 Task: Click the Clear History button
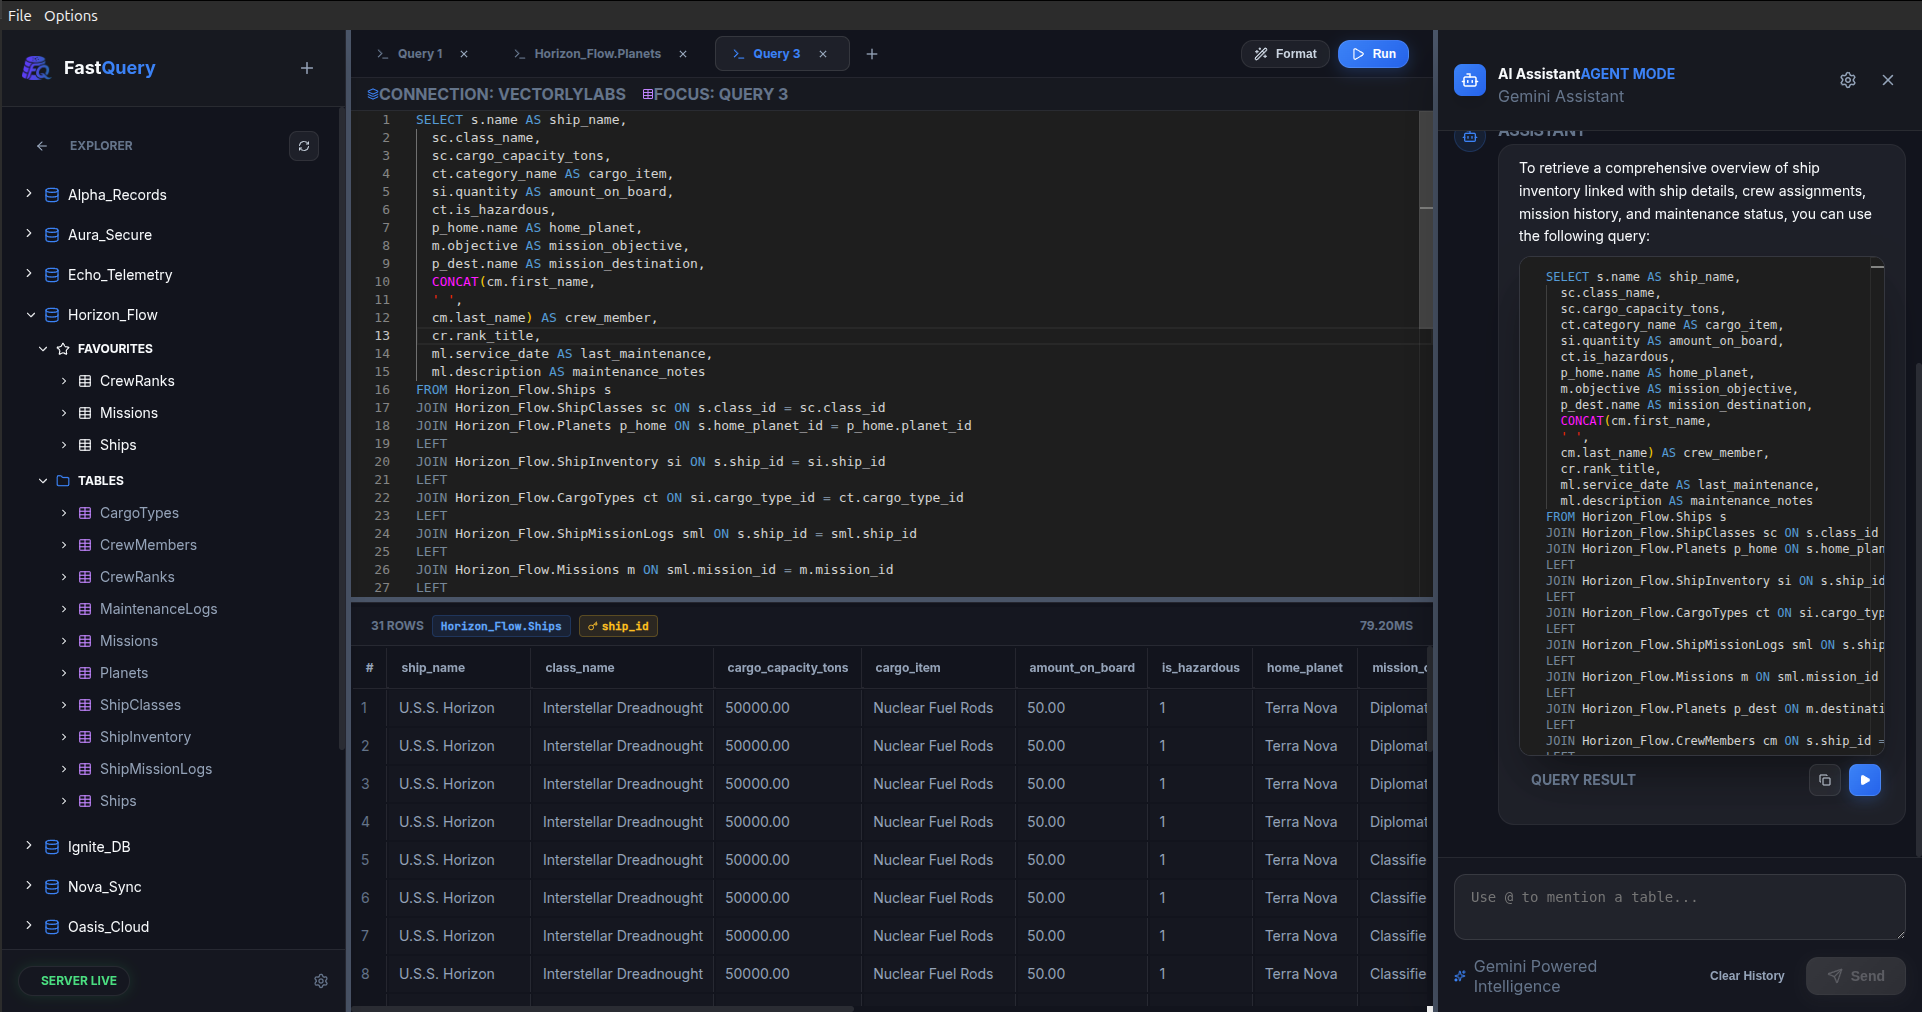pos(1747,976)
